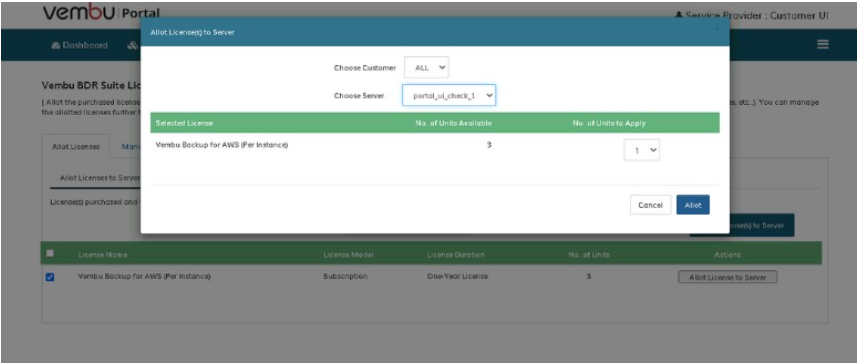Click the partially hidden nav icon beside Dashboard
The width and height of the screenshot is (857, 364).
click(x=132, y=45)
